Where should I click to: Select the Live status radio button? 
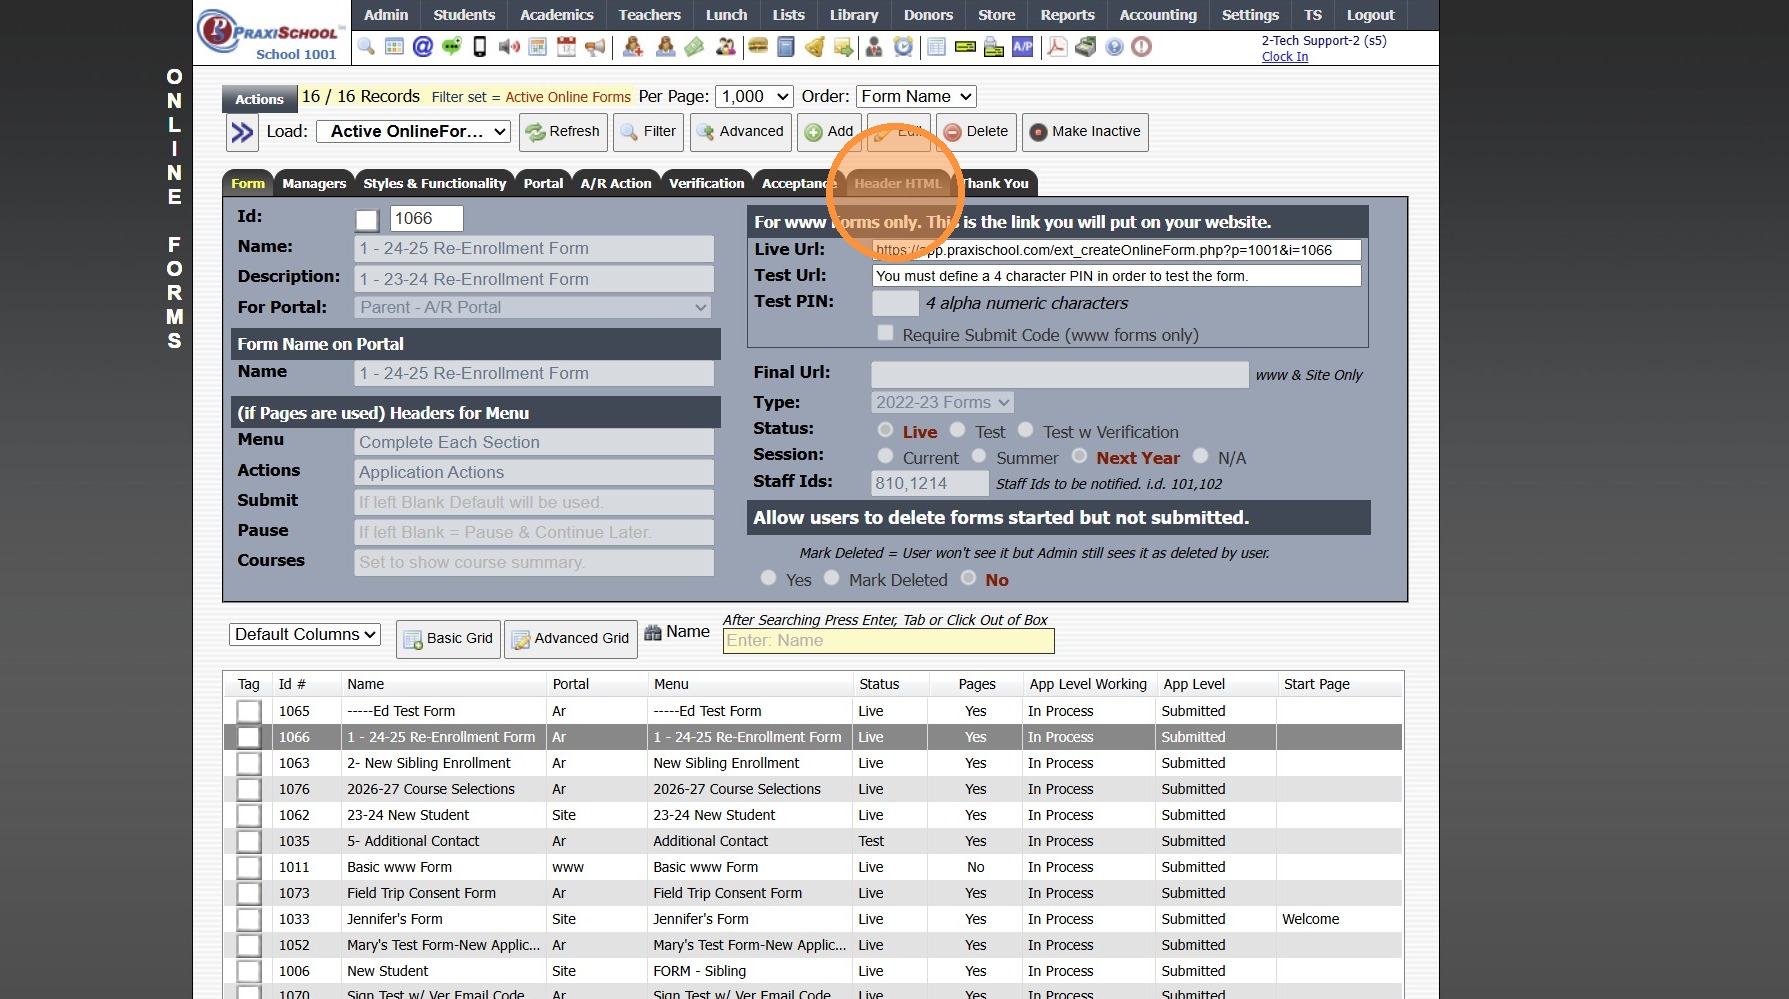tap(885, 429)
